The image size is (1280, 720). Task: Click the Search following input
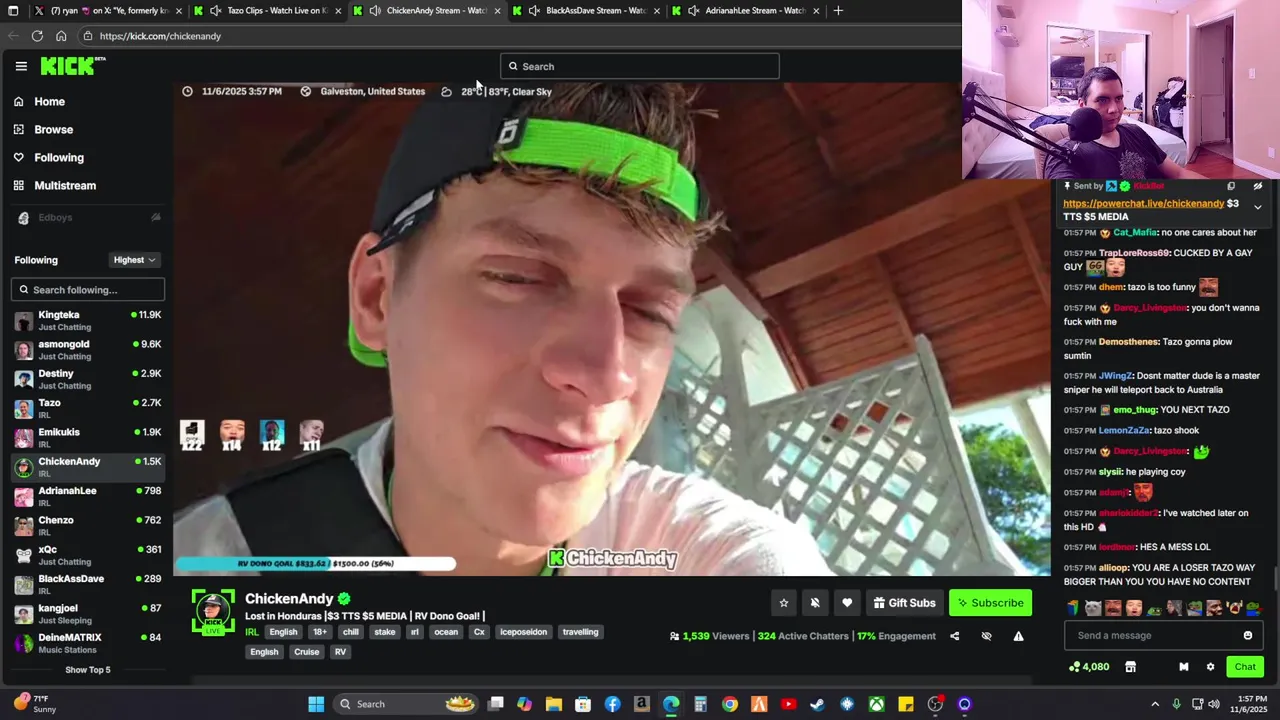pyautogui.click(x=88, y=290)
